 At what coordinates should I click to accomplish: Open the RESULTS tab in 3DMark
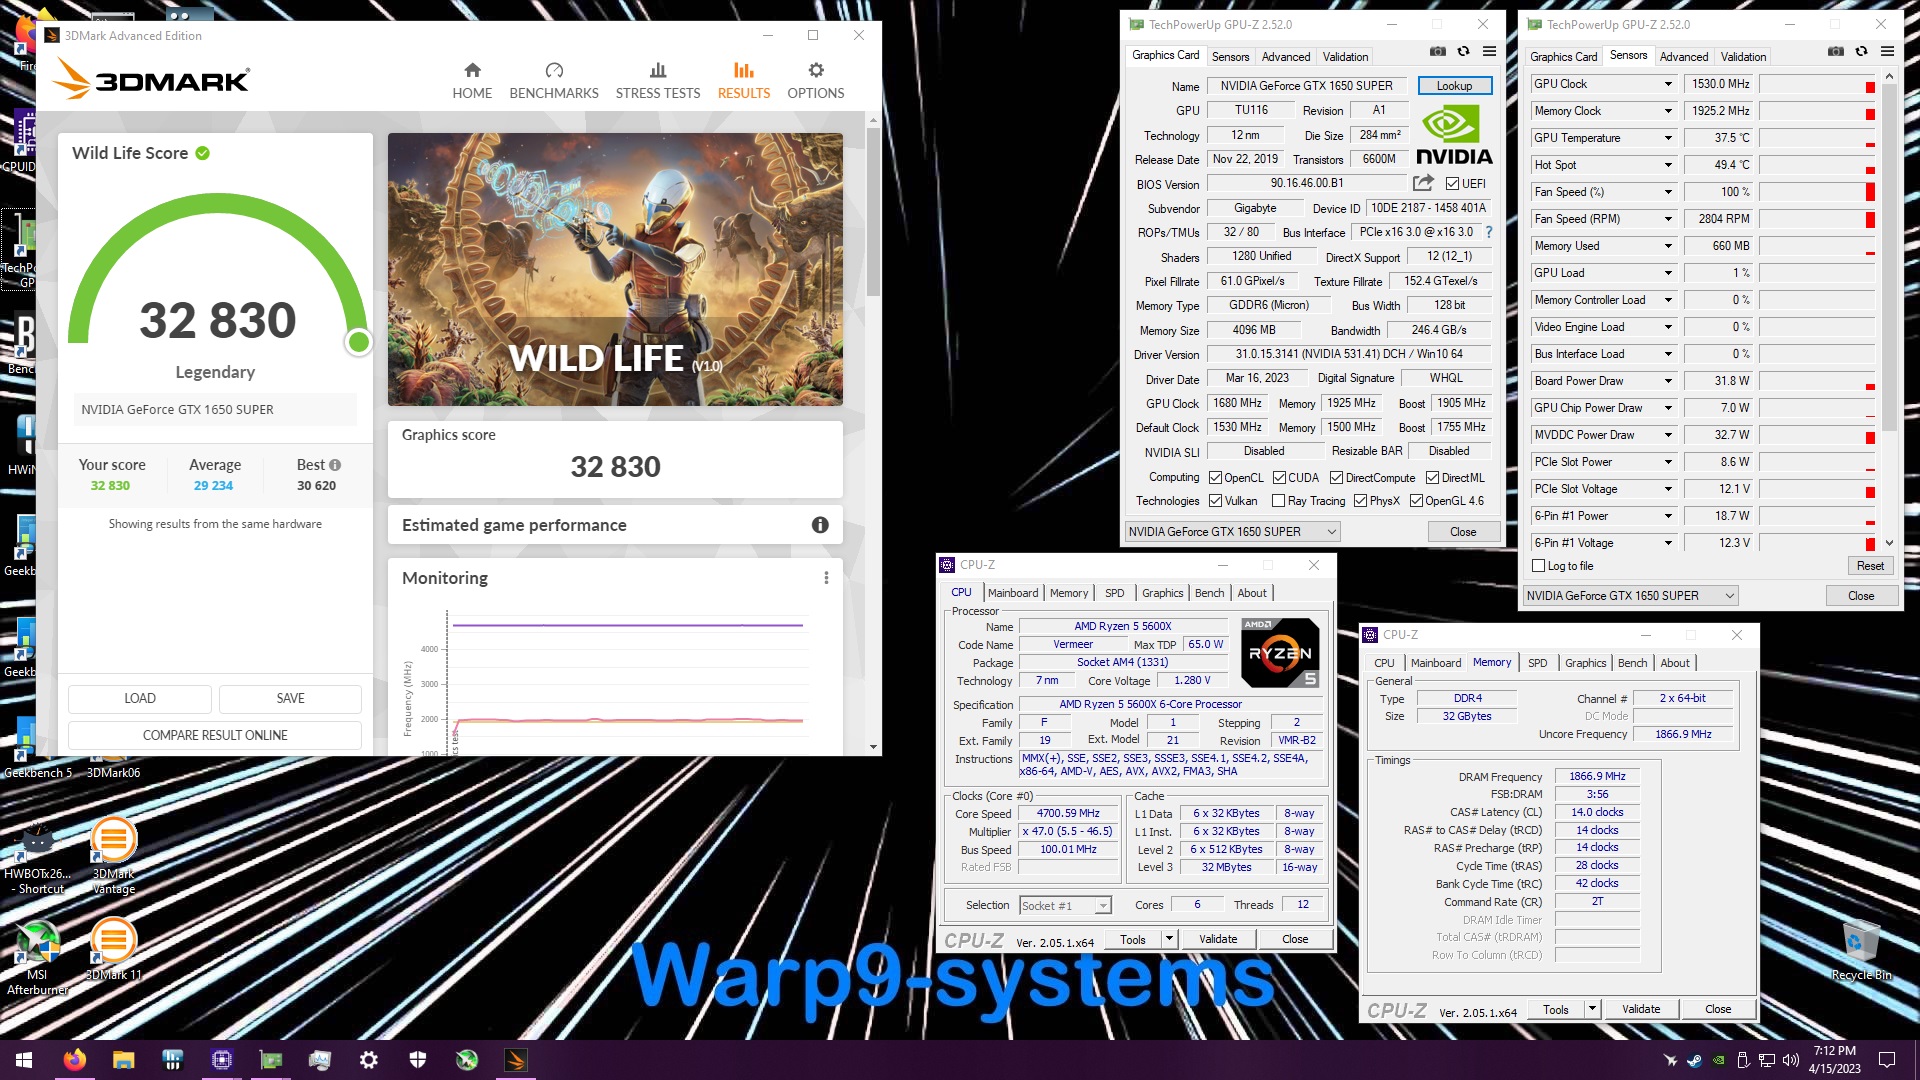coord(743,81)
